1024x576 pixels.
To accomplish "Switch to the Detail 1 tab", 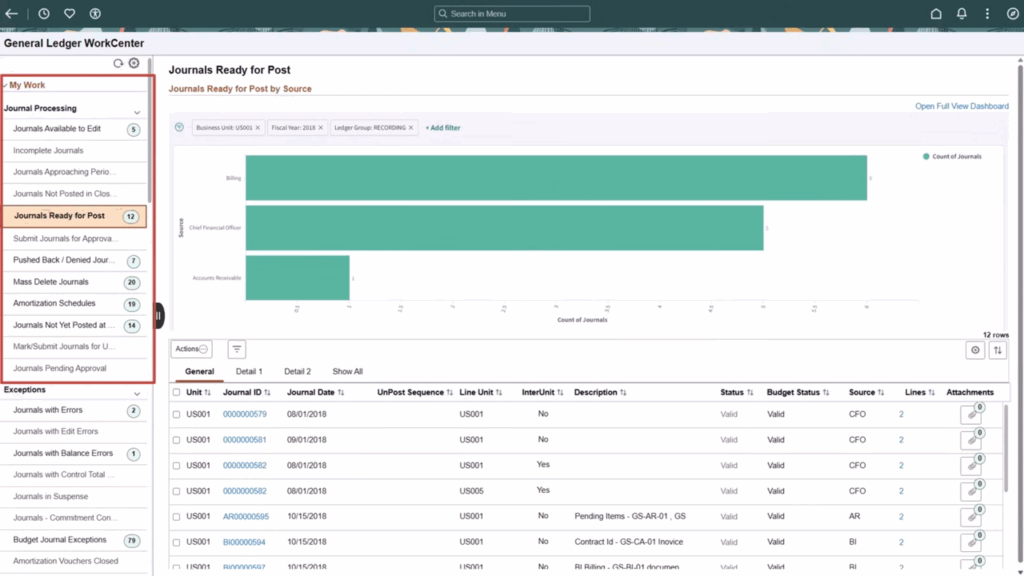I will 249,371.
